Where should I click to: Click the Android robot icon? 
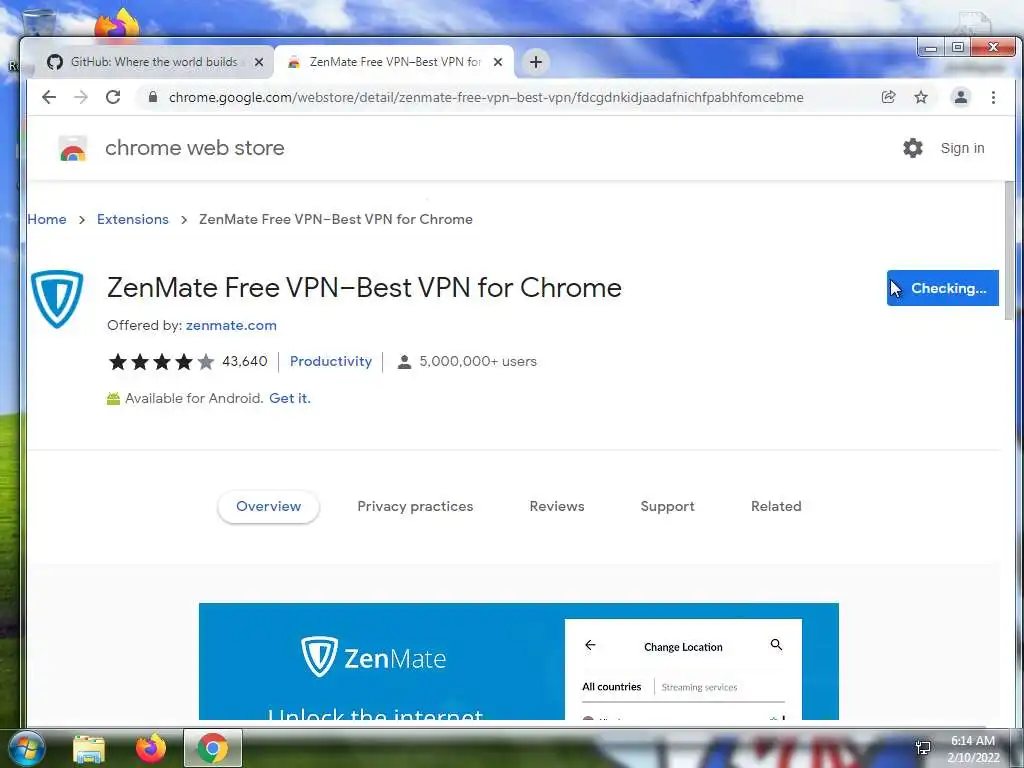113,398
